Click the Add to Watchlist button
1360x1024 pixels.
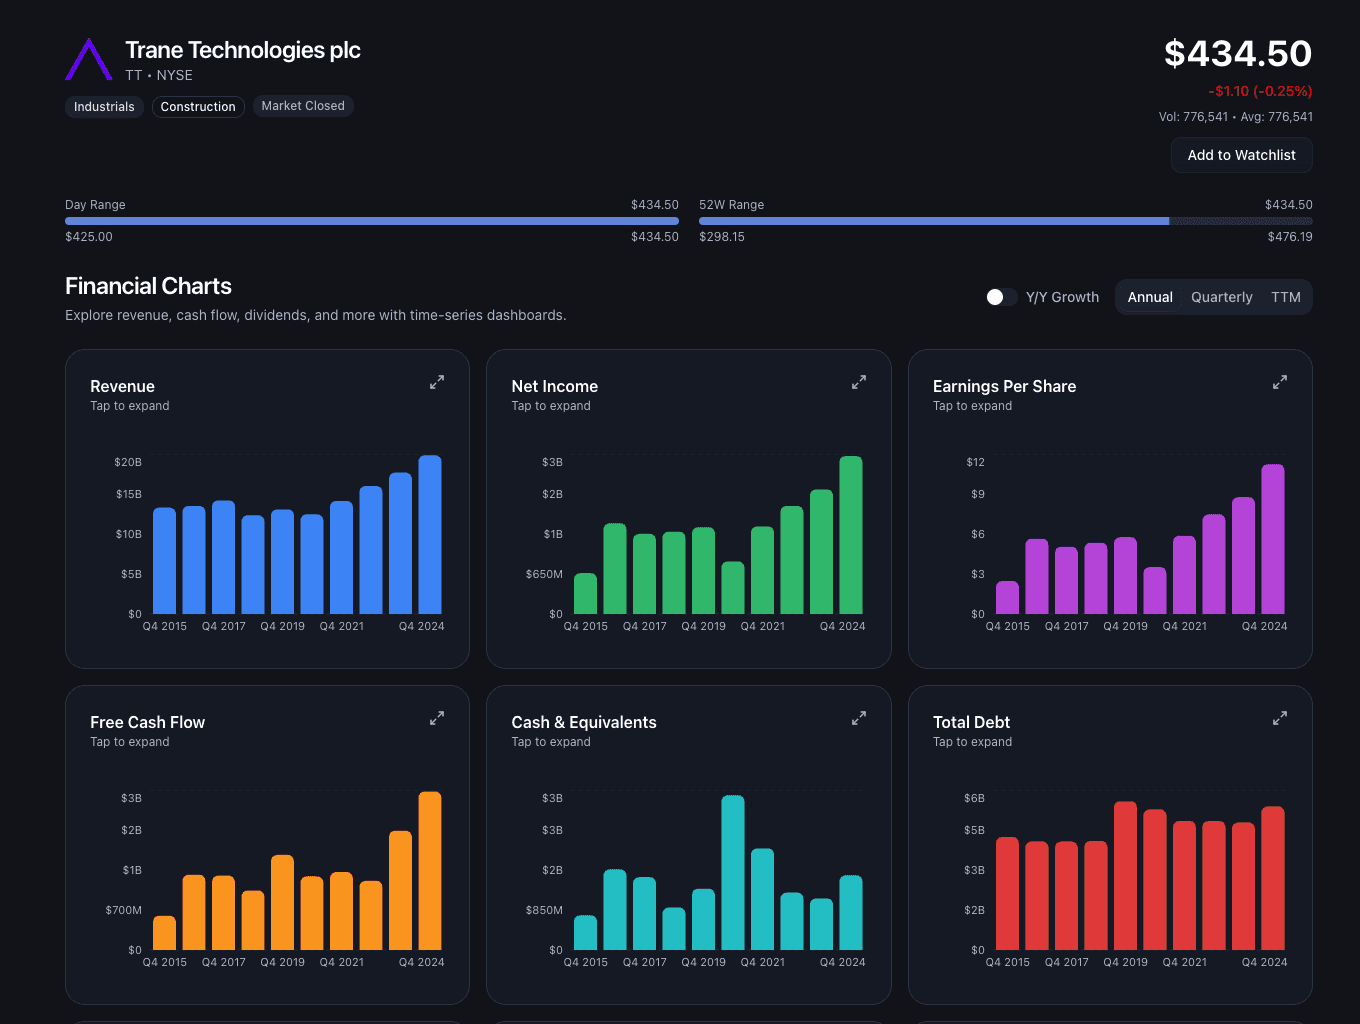(1241, 155)
